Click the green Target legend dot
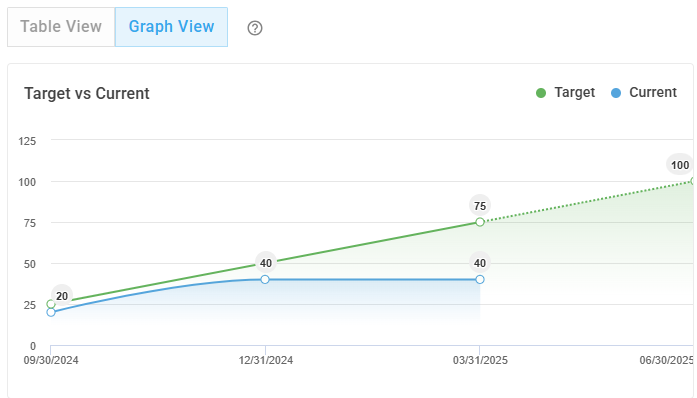The height and width of the screenshot is (398, 697). click(x=541, y=93)
